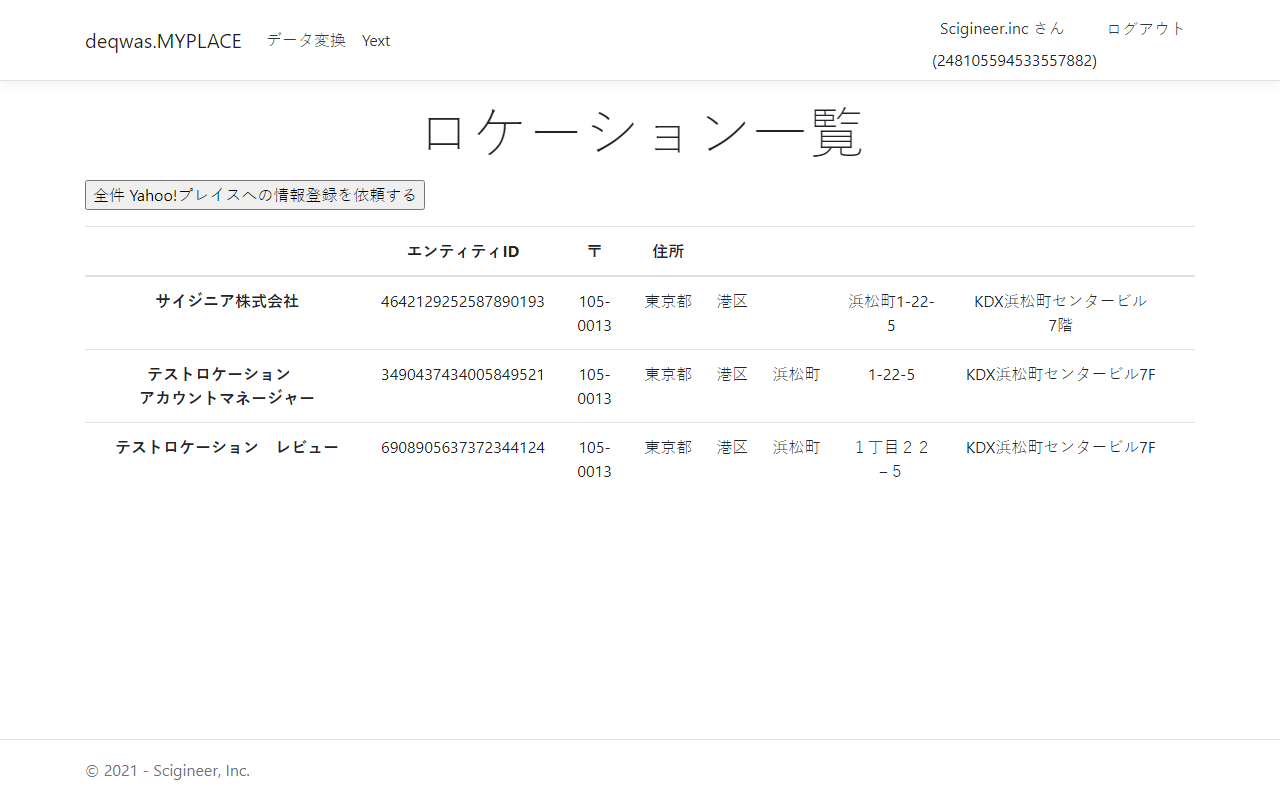
Task: Click postal code in レビュー row
Action: [x=594, y=459]
